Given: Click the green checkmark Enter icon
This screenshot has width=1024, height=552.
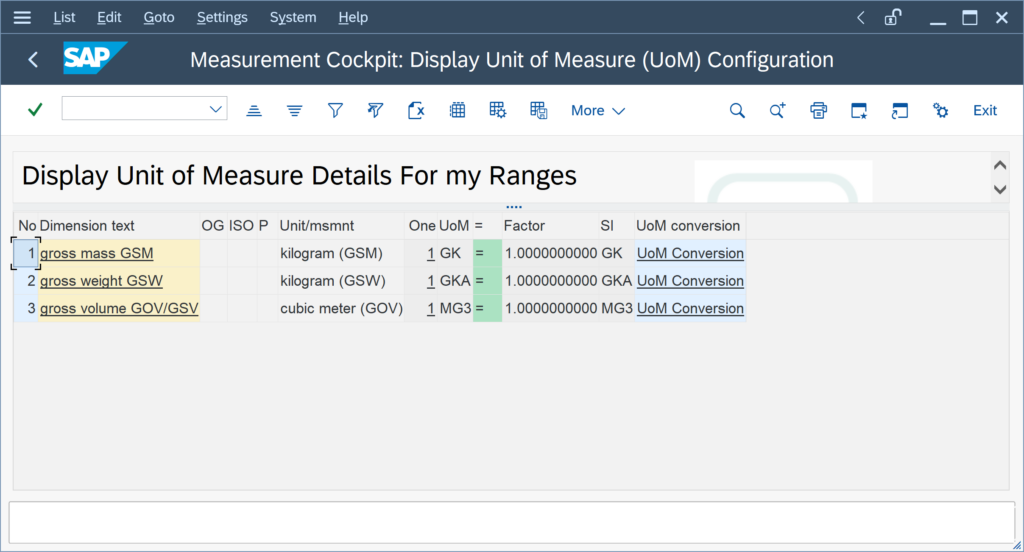Looking at the screenshot, I should (35, 110).
